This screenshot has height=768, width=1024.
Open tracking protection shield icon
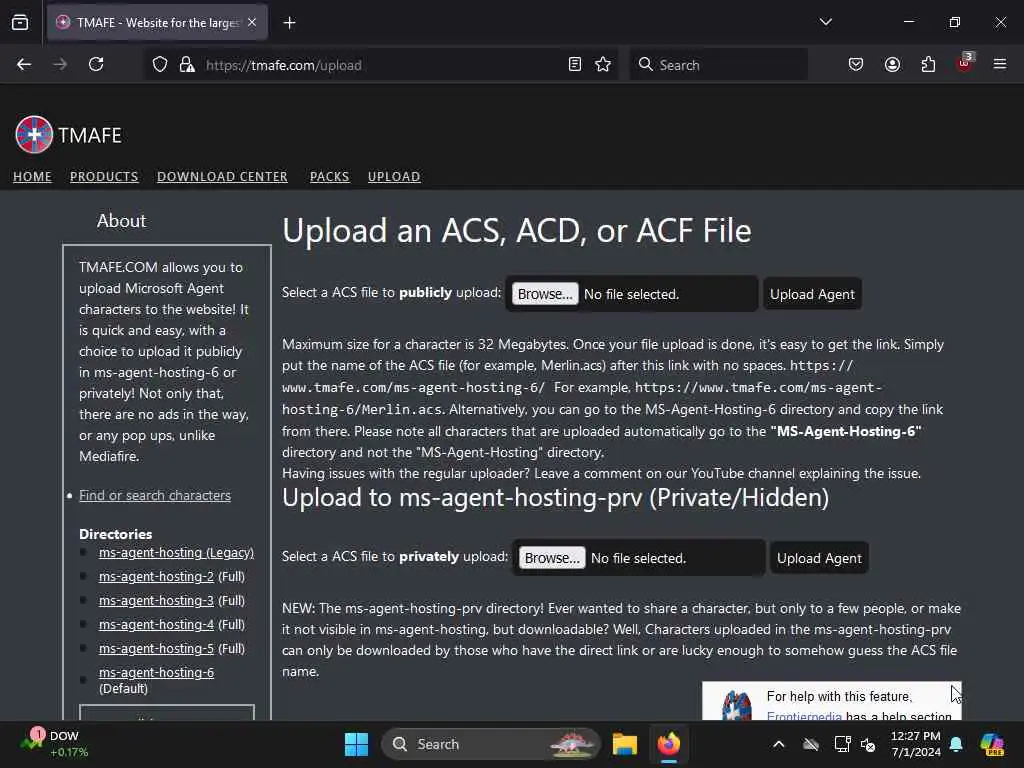click(x=160, y=65)
